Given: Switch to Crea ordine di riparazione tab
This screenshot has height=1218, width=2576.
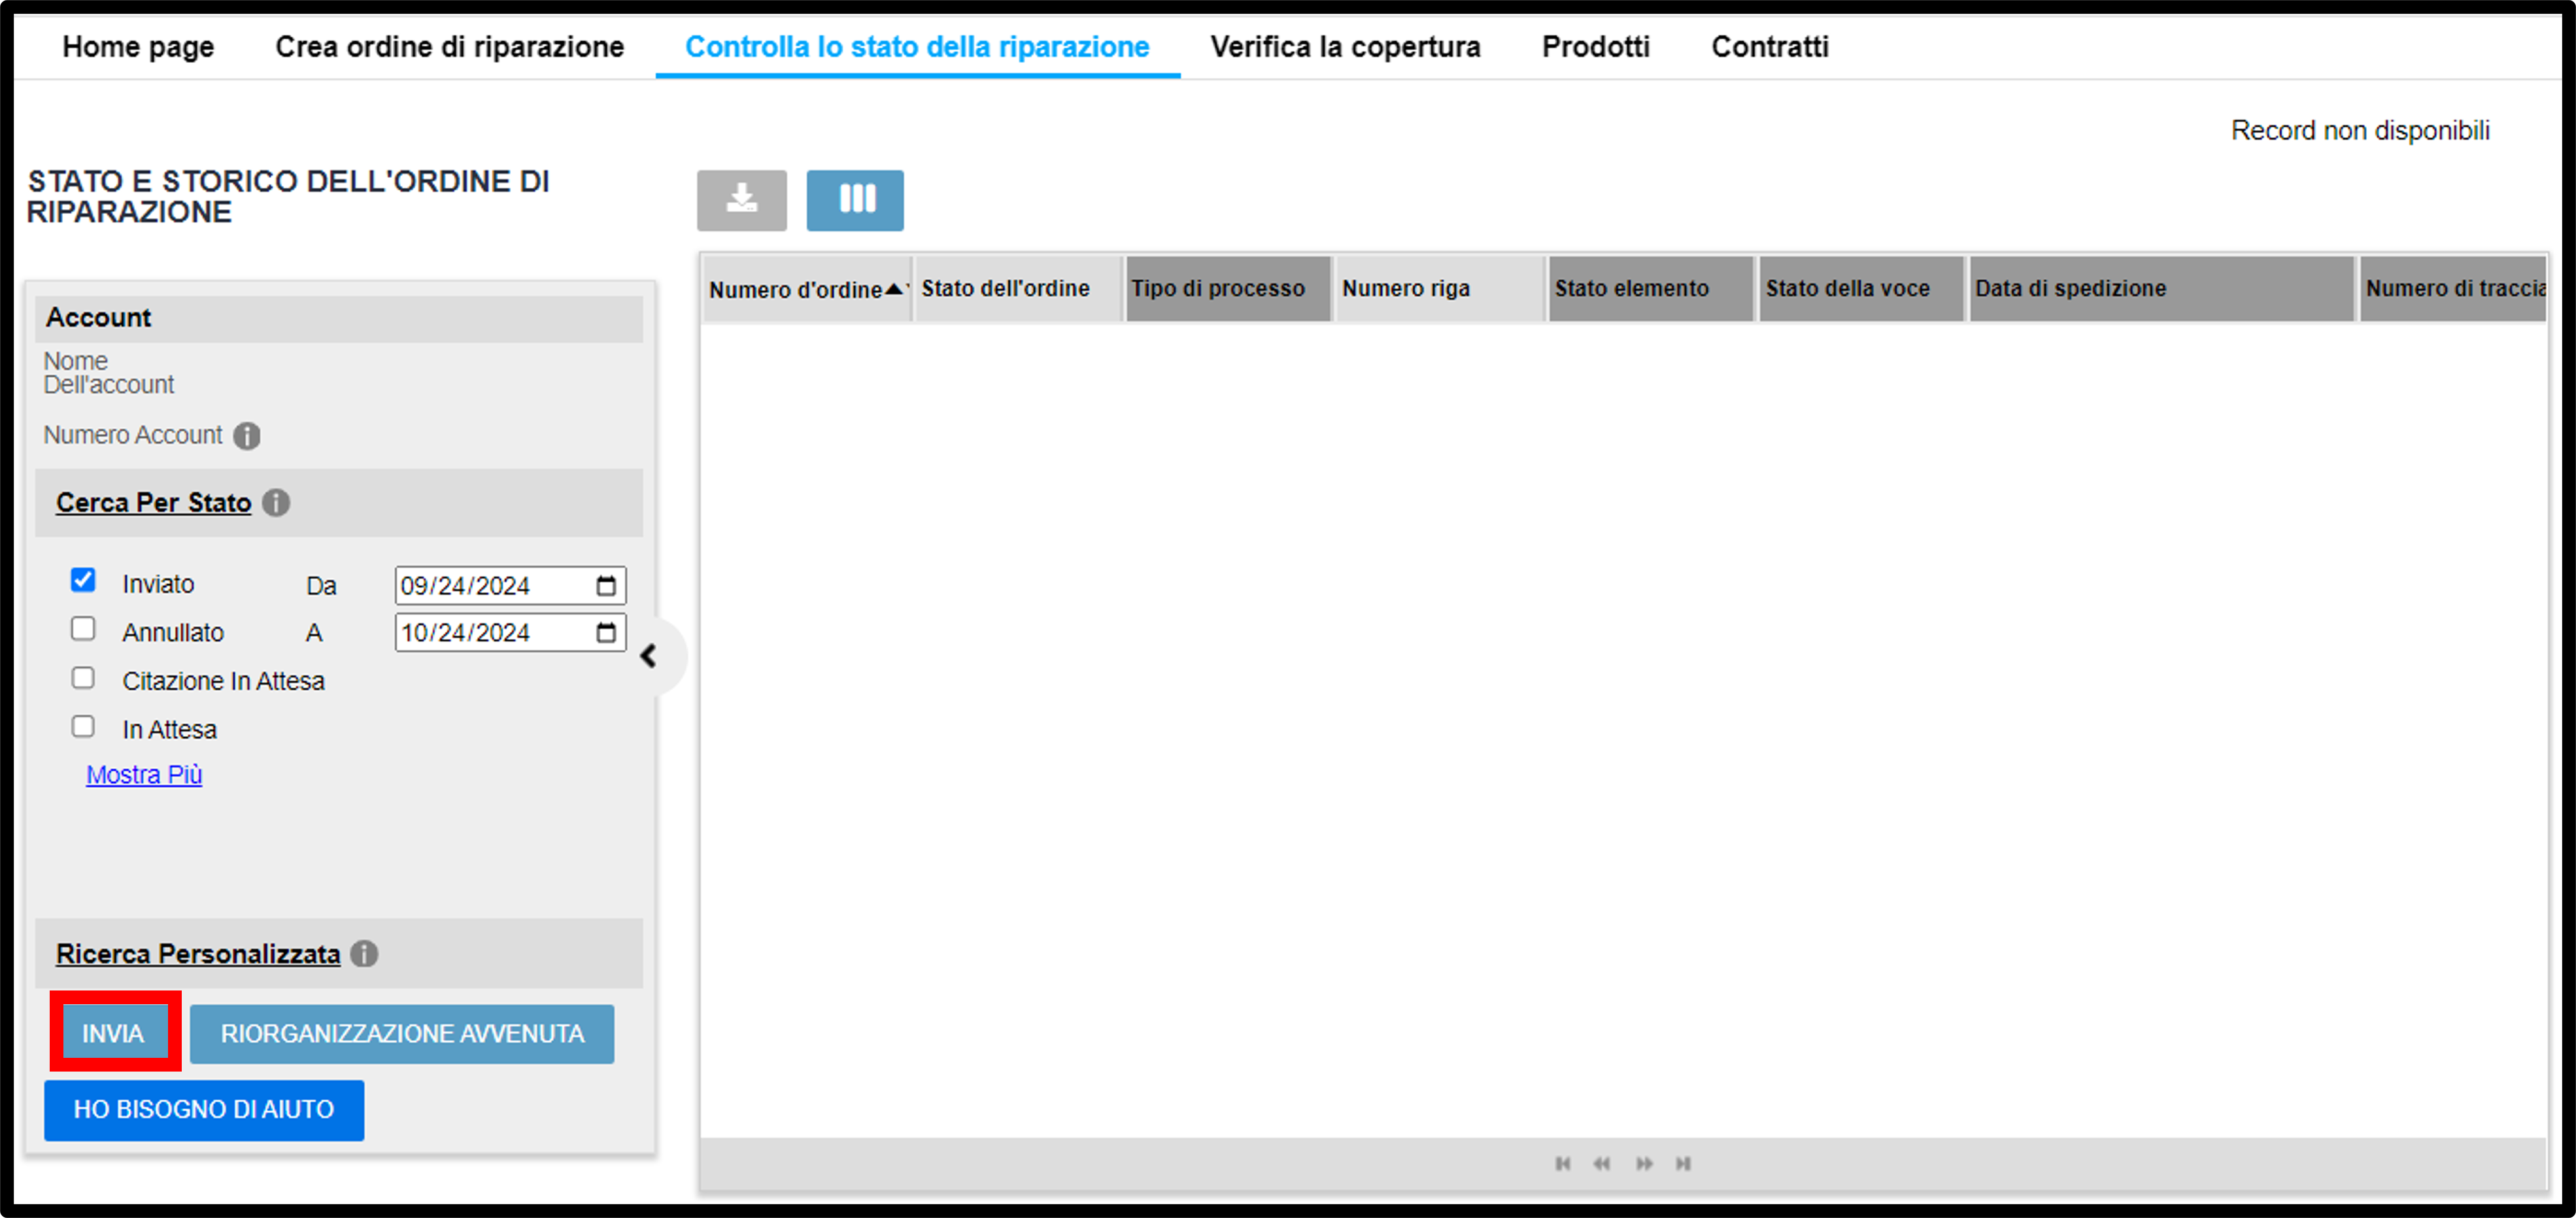Looking at the screenshot, I should (449, 47).
